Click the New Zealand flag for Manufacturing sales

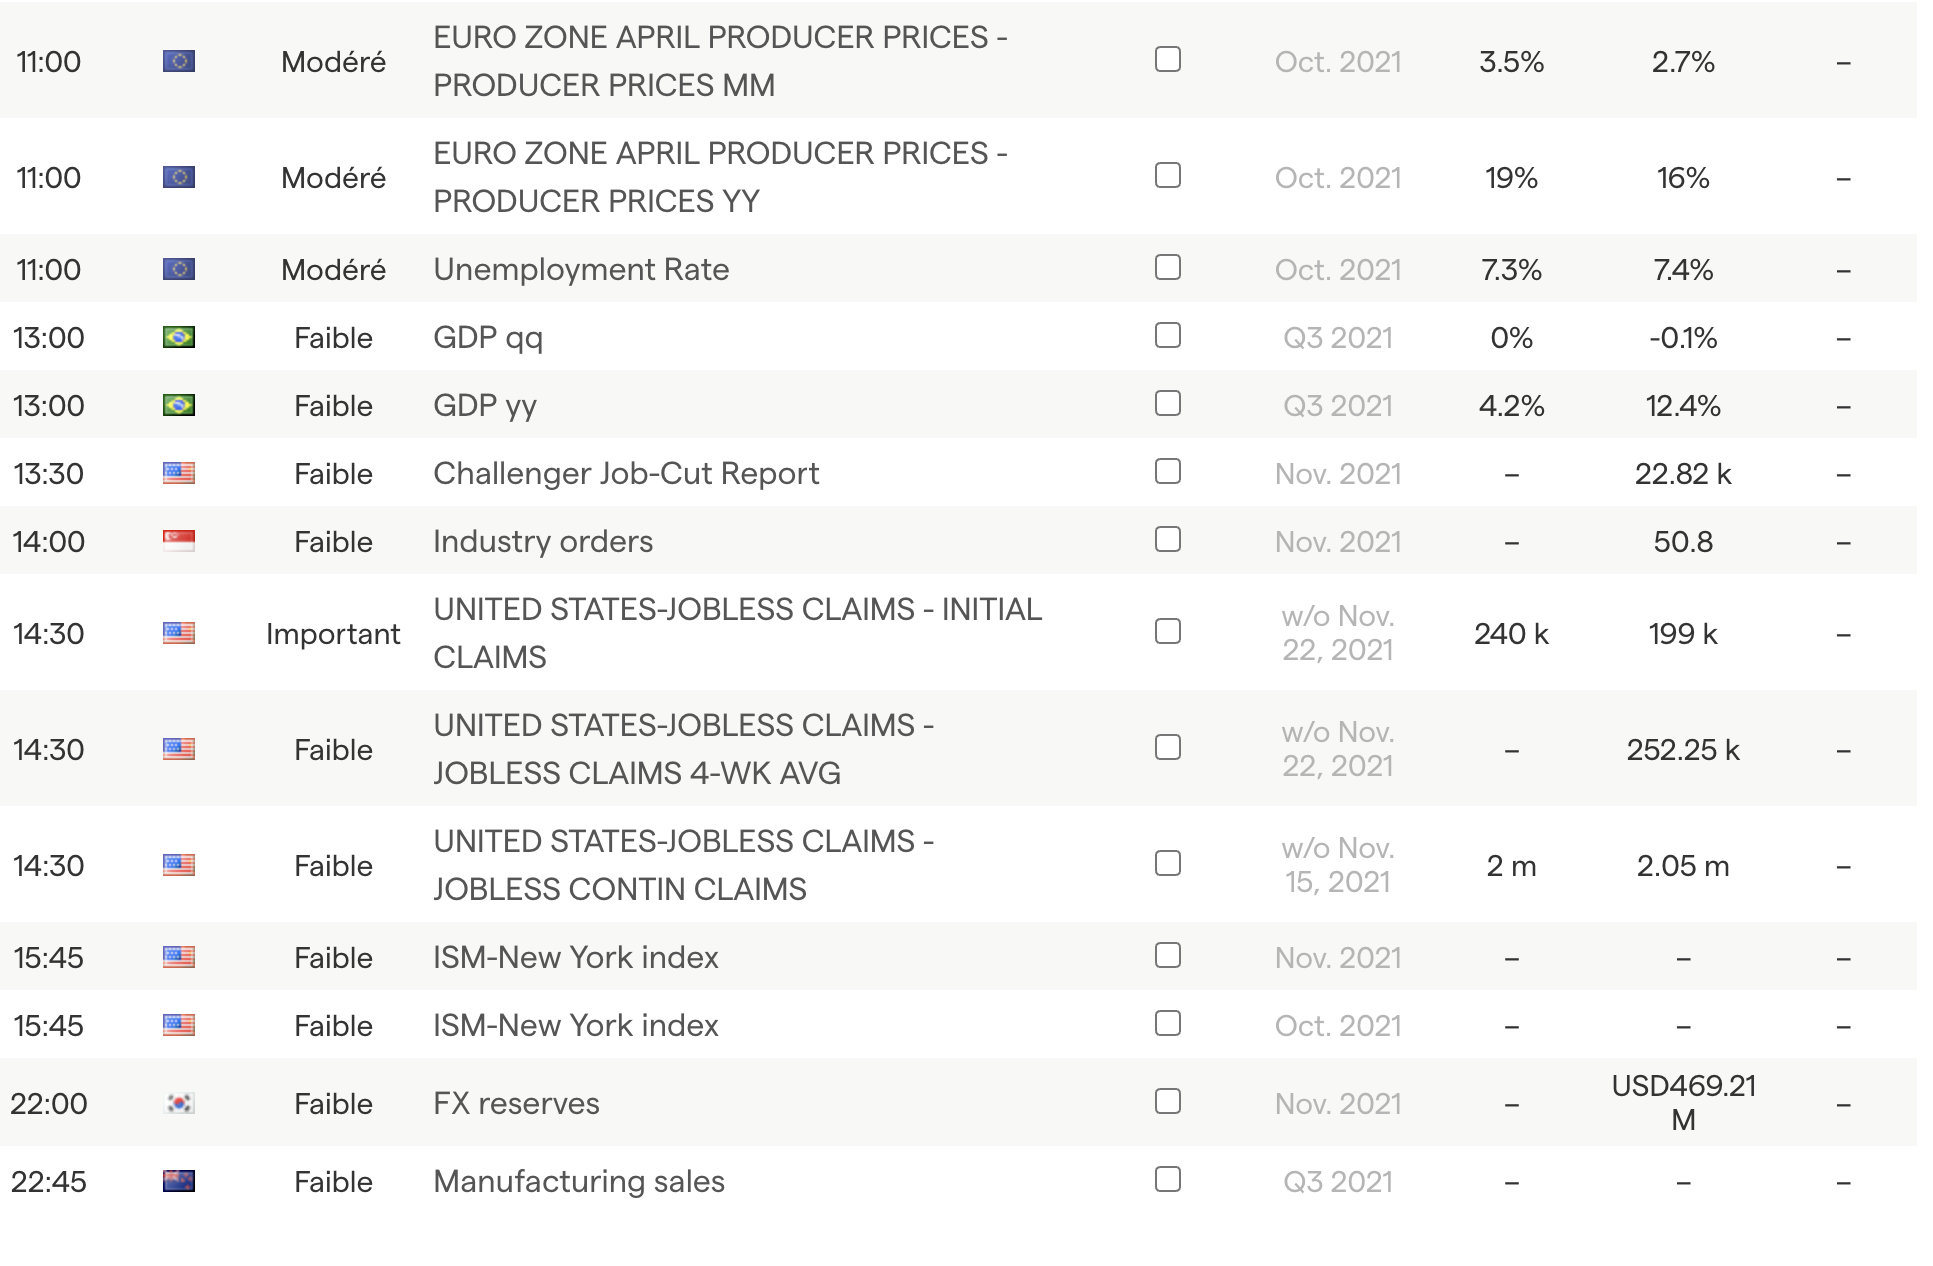[179, 1181]
